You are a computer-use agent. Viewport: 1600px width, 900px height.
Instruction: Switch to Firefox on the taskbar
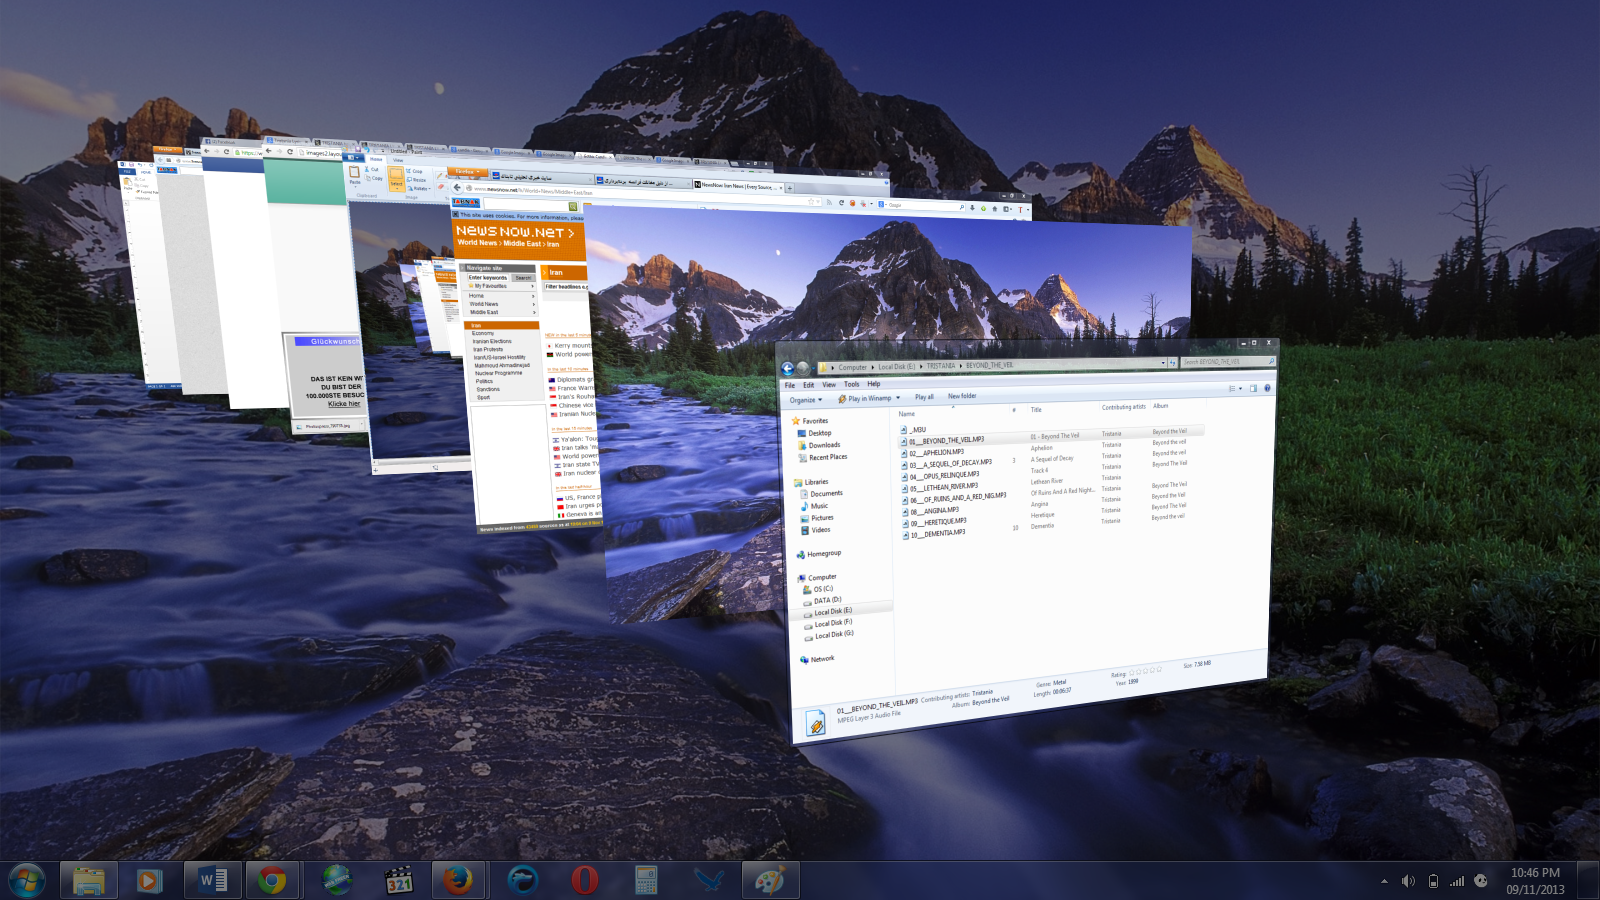coord(459,880)
